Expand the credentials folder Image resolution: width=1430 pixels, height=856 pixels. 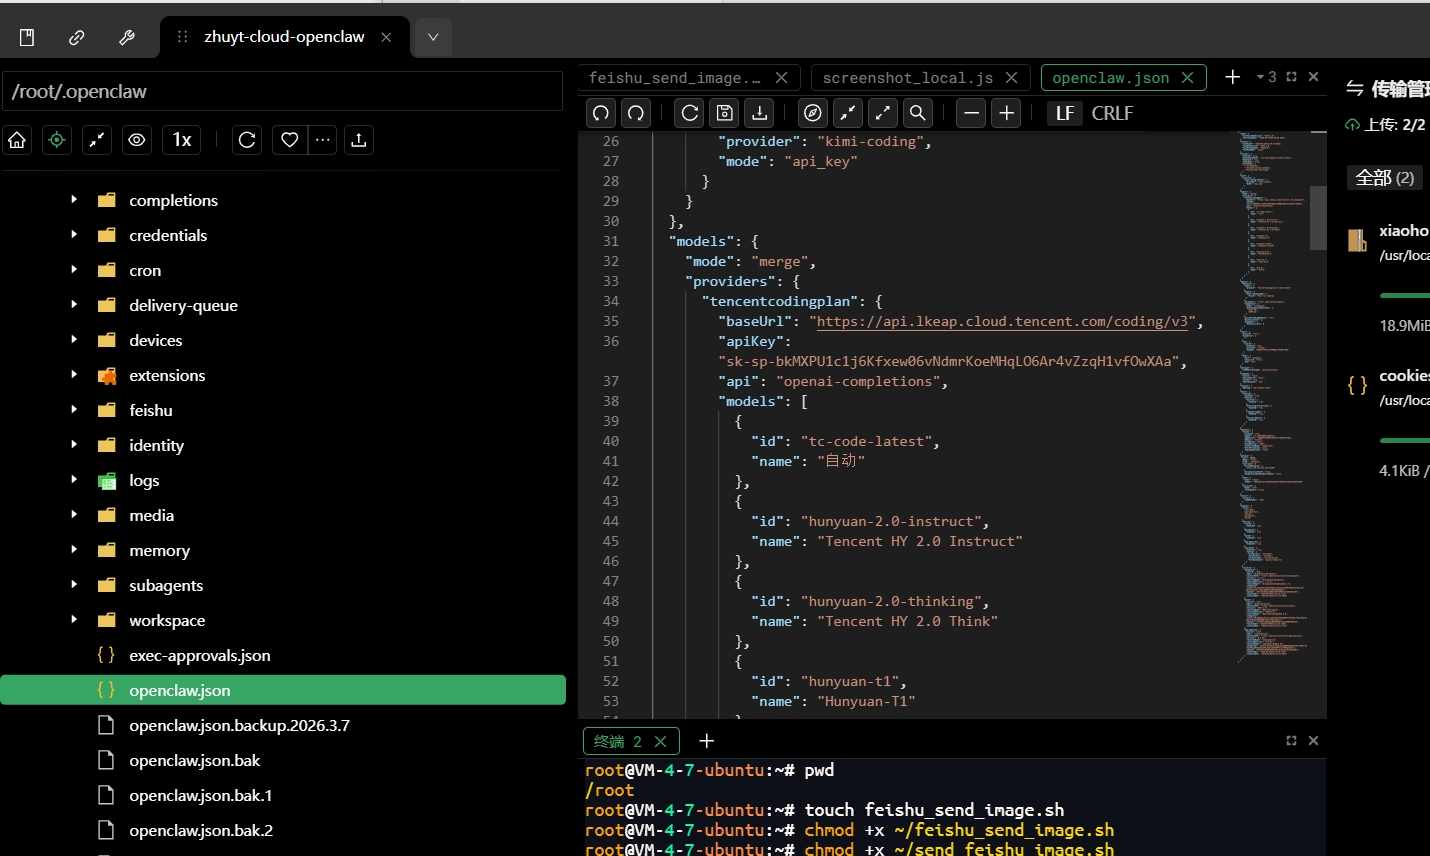coord(74,235)
